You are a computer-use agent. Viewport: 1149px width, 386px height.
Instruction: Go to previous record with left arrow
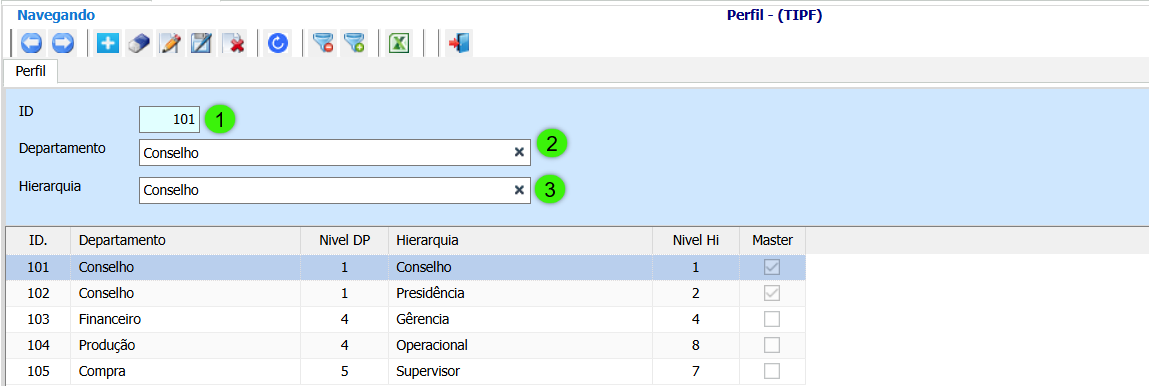31,44
